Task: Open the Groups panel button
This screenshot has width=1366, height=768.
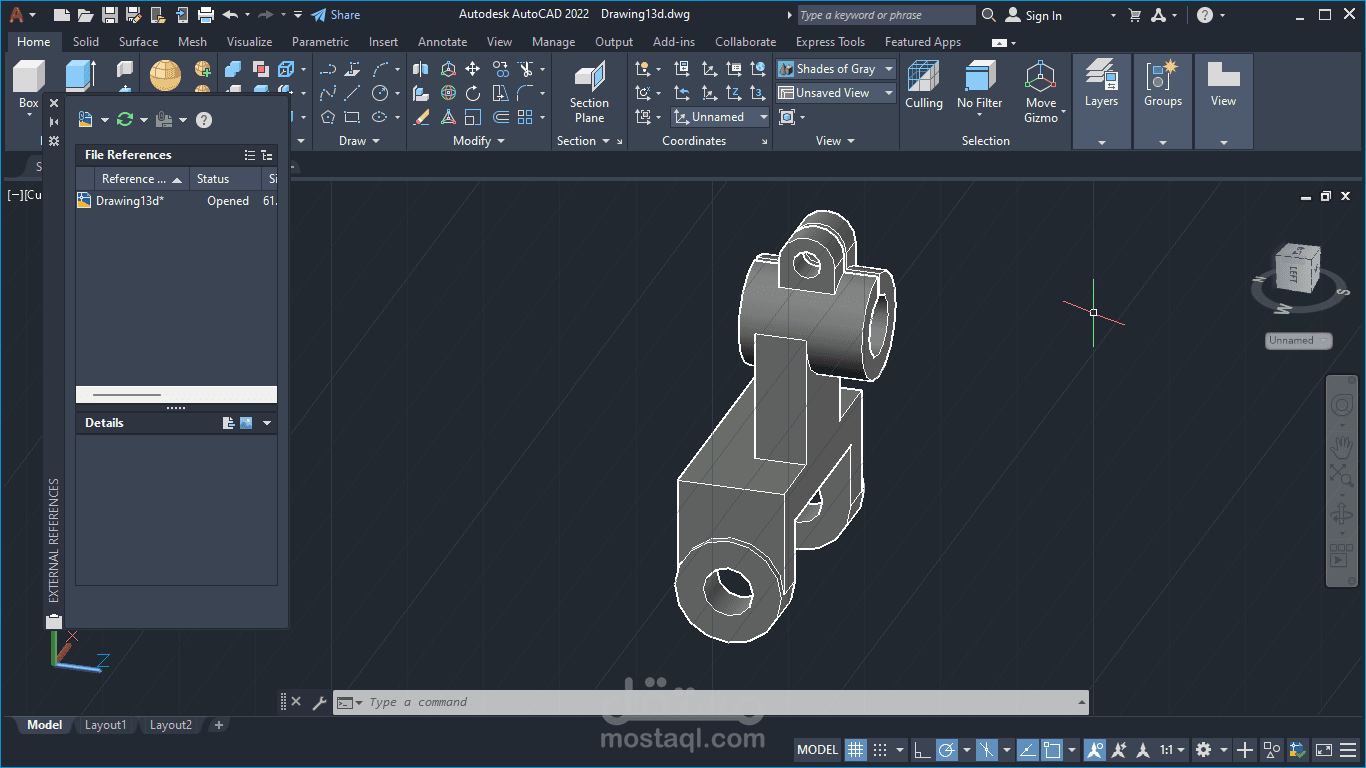Action: [x=1163, y=101]
